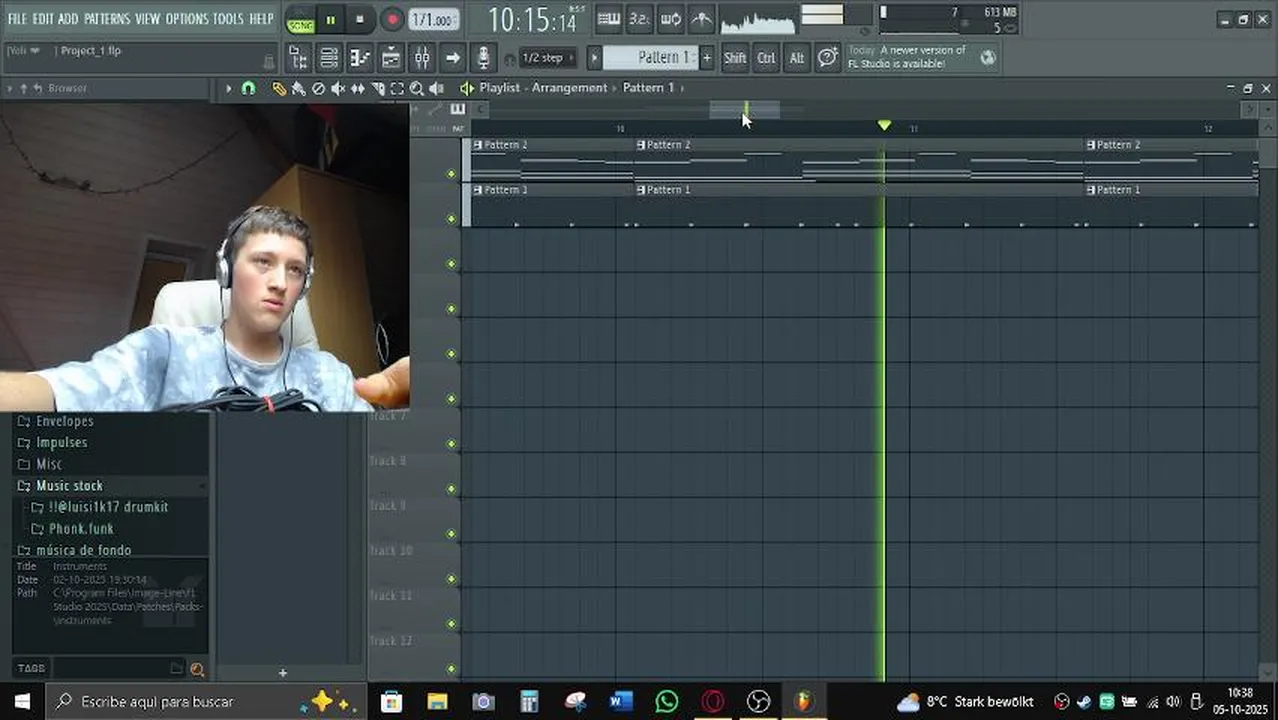Collapse the Music stock folder
1278x720 pixels.
[69, 485]
